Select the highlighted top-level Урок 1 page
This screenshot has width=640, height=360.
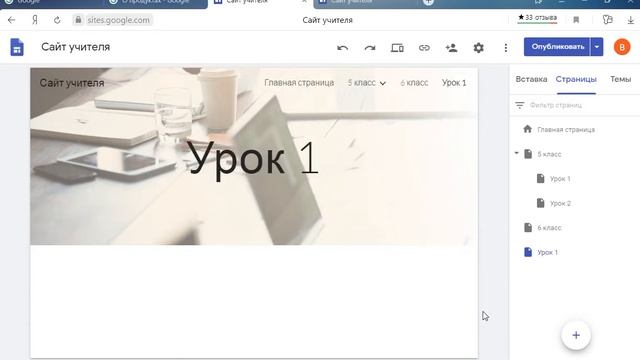click(x=547, y=252)
